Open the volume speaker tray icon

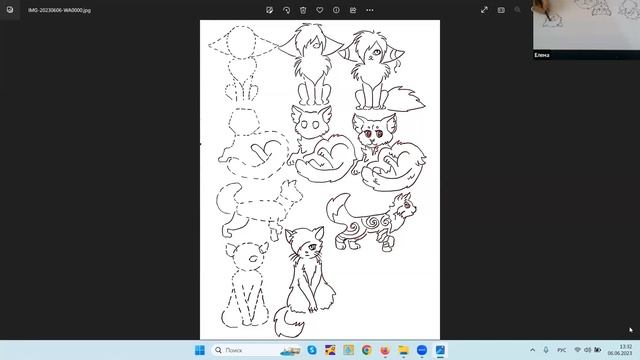[587, 350]
